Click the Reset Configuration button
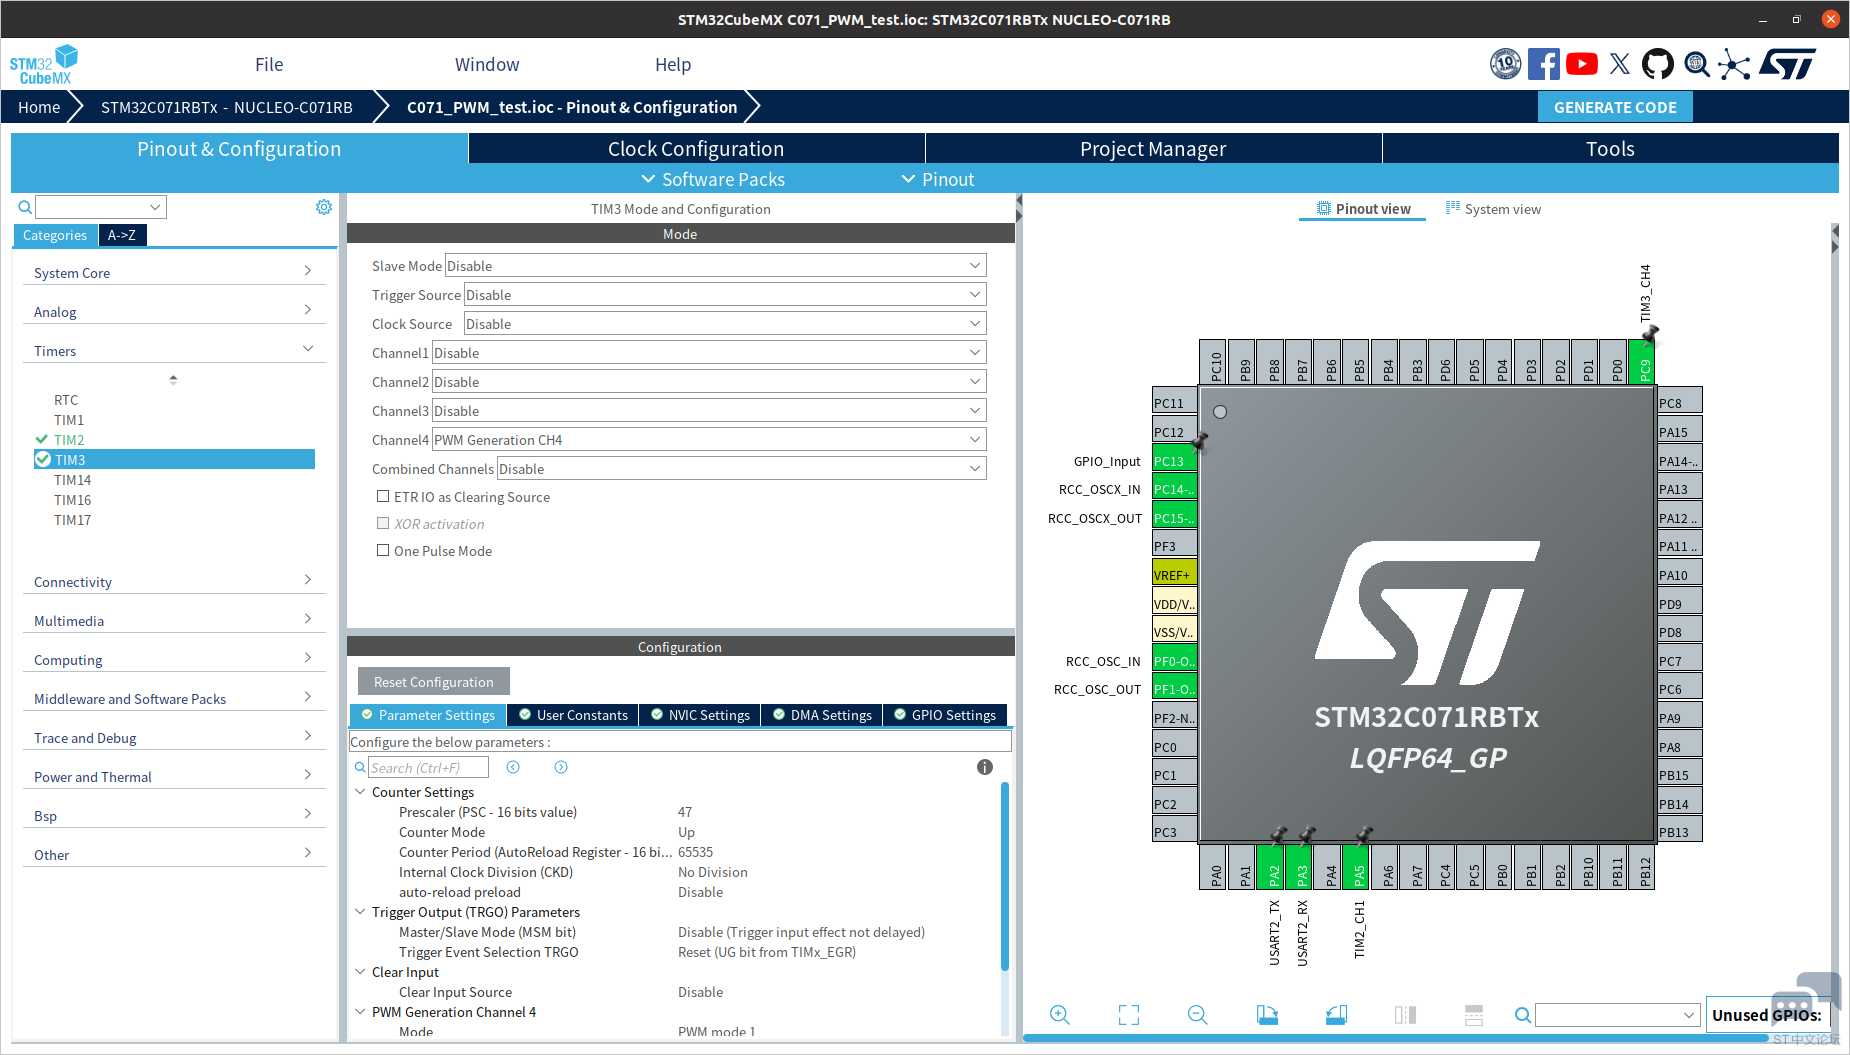The height and width of the screenshot is (1055, 1850). pos(434,681)
